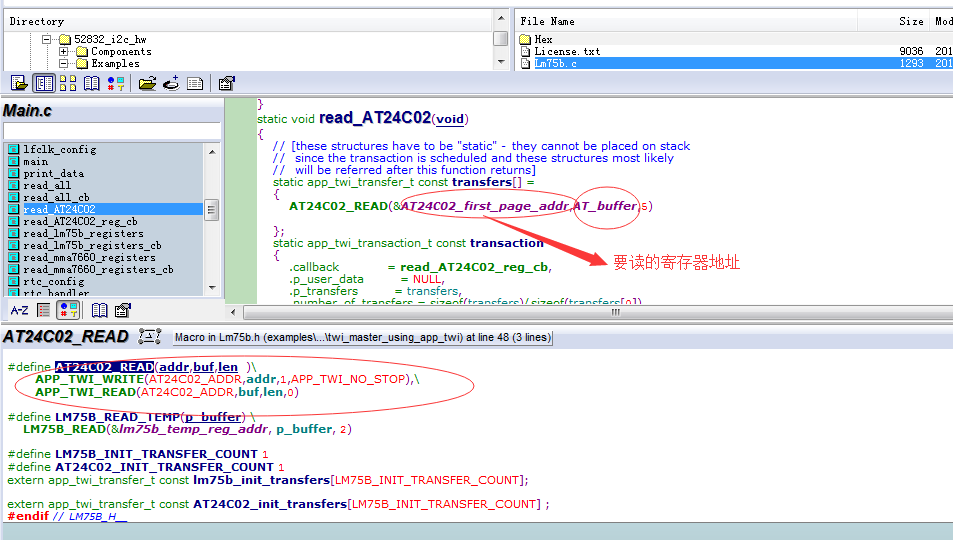The image size is (953, 540).
Task: Select the 52832_i2c_hw folder
Action: pos(110,40)
